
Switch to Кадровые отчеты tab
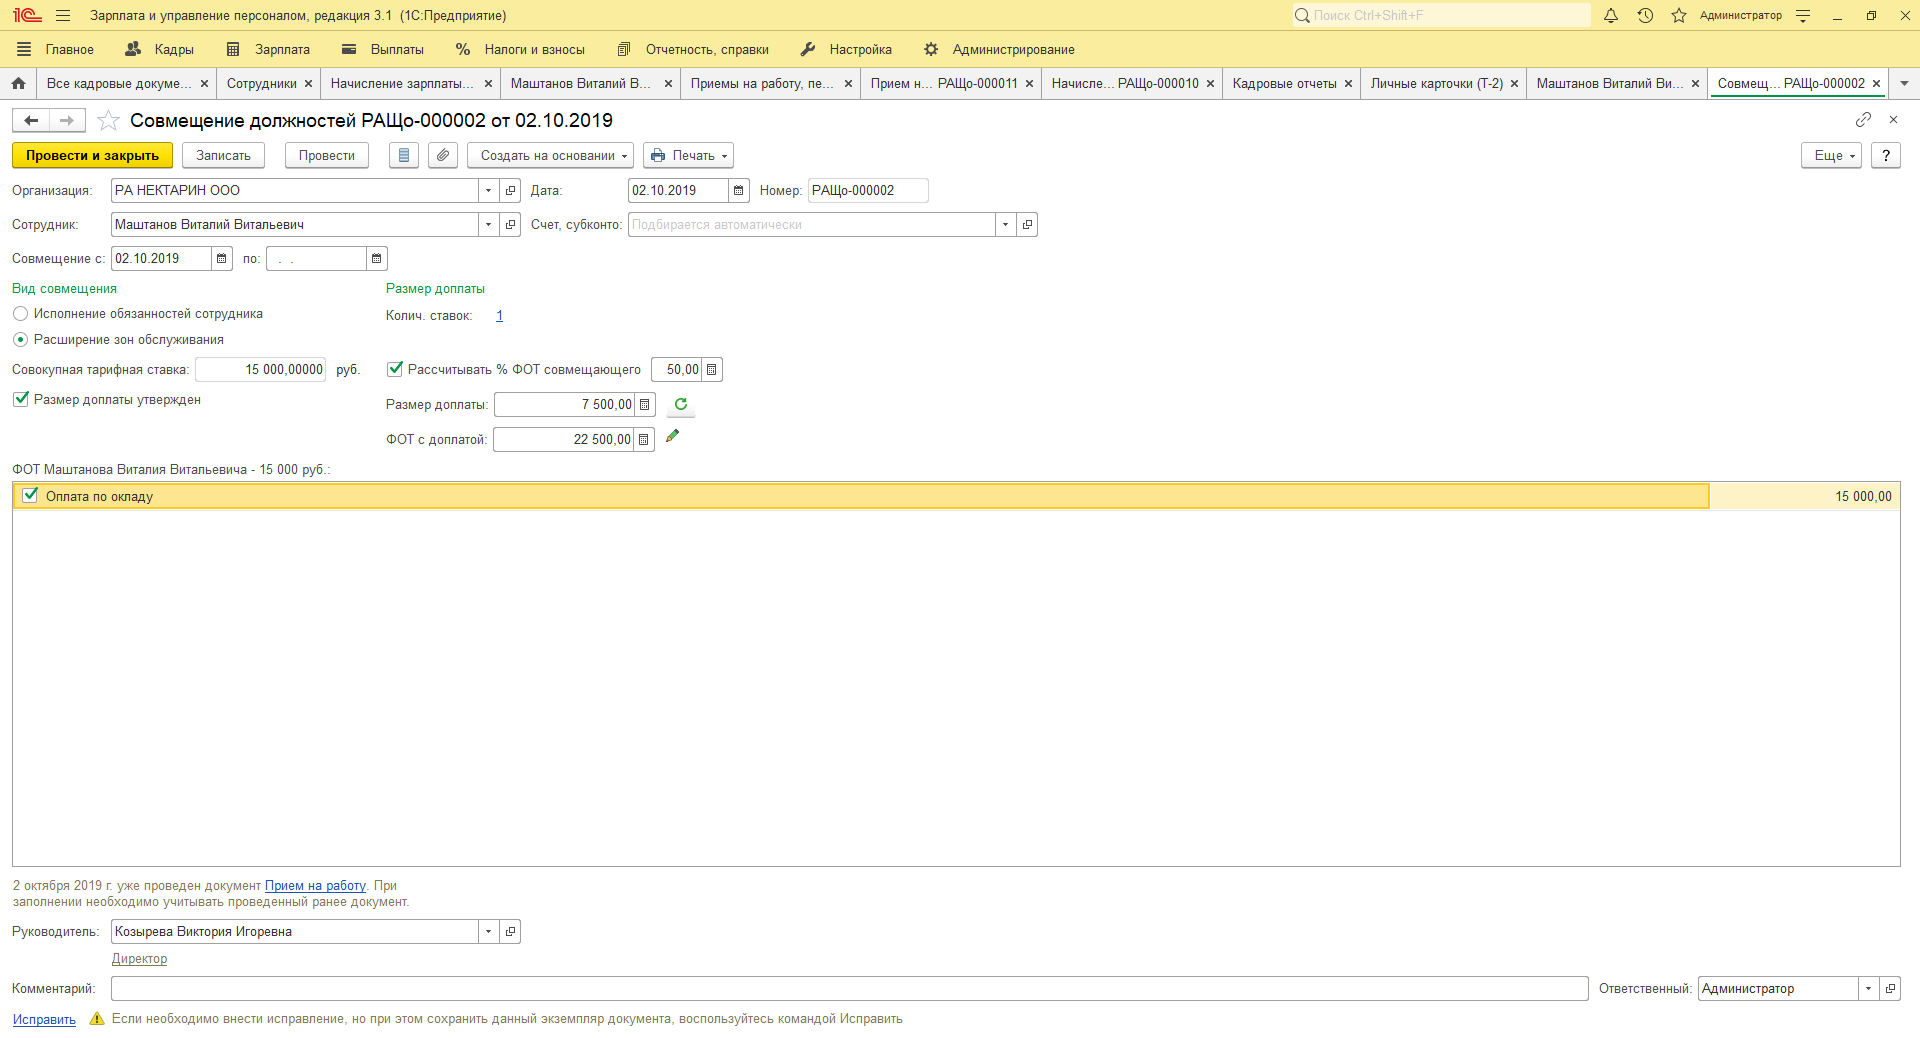point(1284,83)
